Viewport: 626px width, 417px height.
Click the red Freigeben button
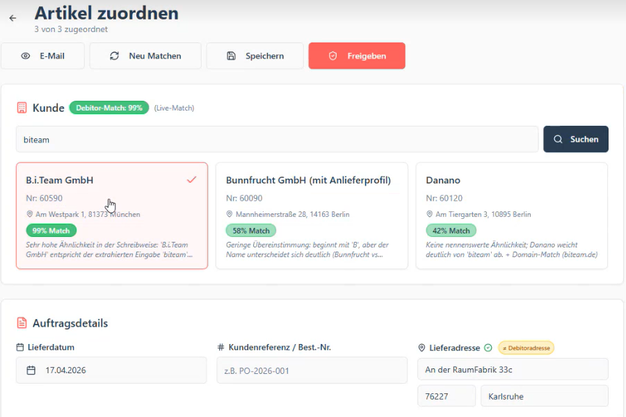(356, 56)
